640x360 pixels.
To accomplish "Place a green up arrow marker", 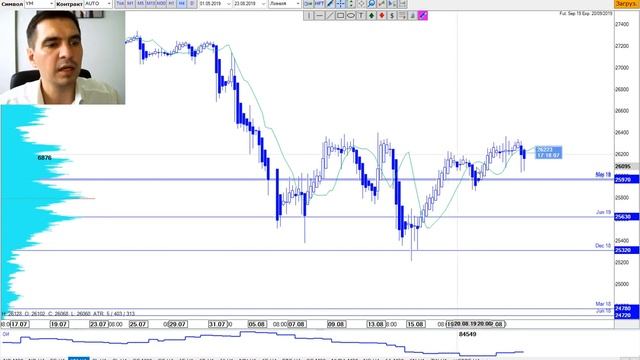I will coord(371,16).
